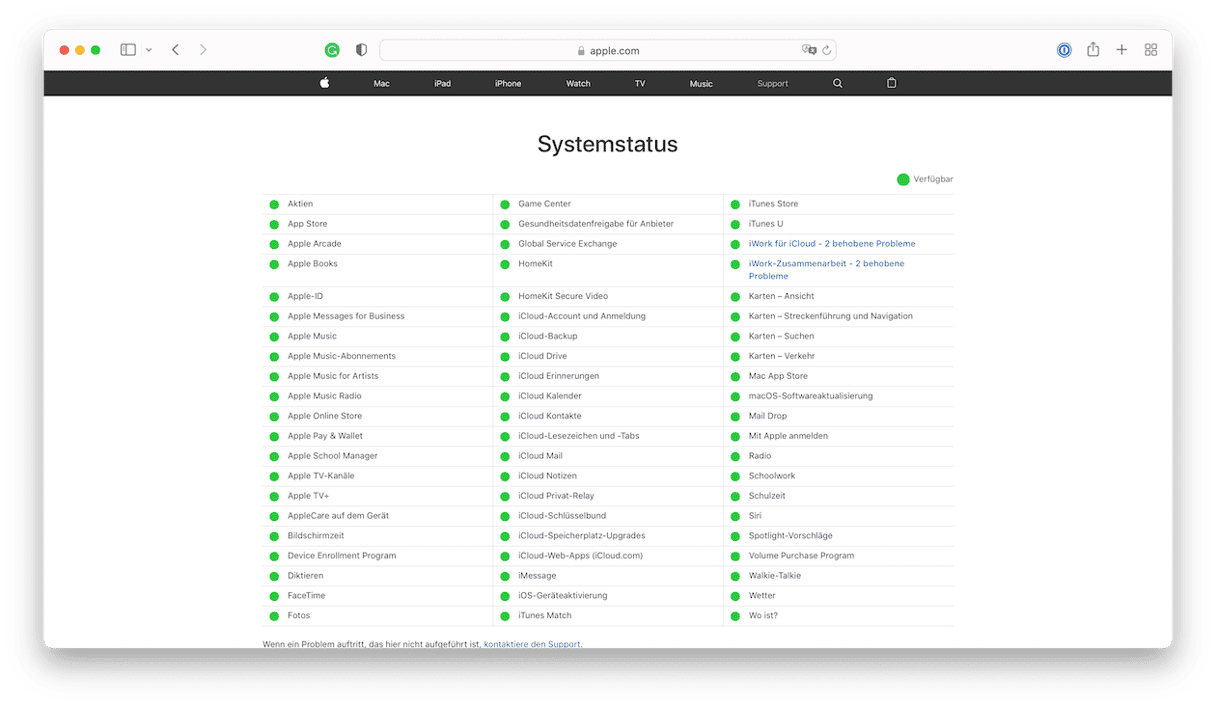Click the status dot next to HomeKit
The width and height of the screenshot is (1216, 706).
pos(505,264)
